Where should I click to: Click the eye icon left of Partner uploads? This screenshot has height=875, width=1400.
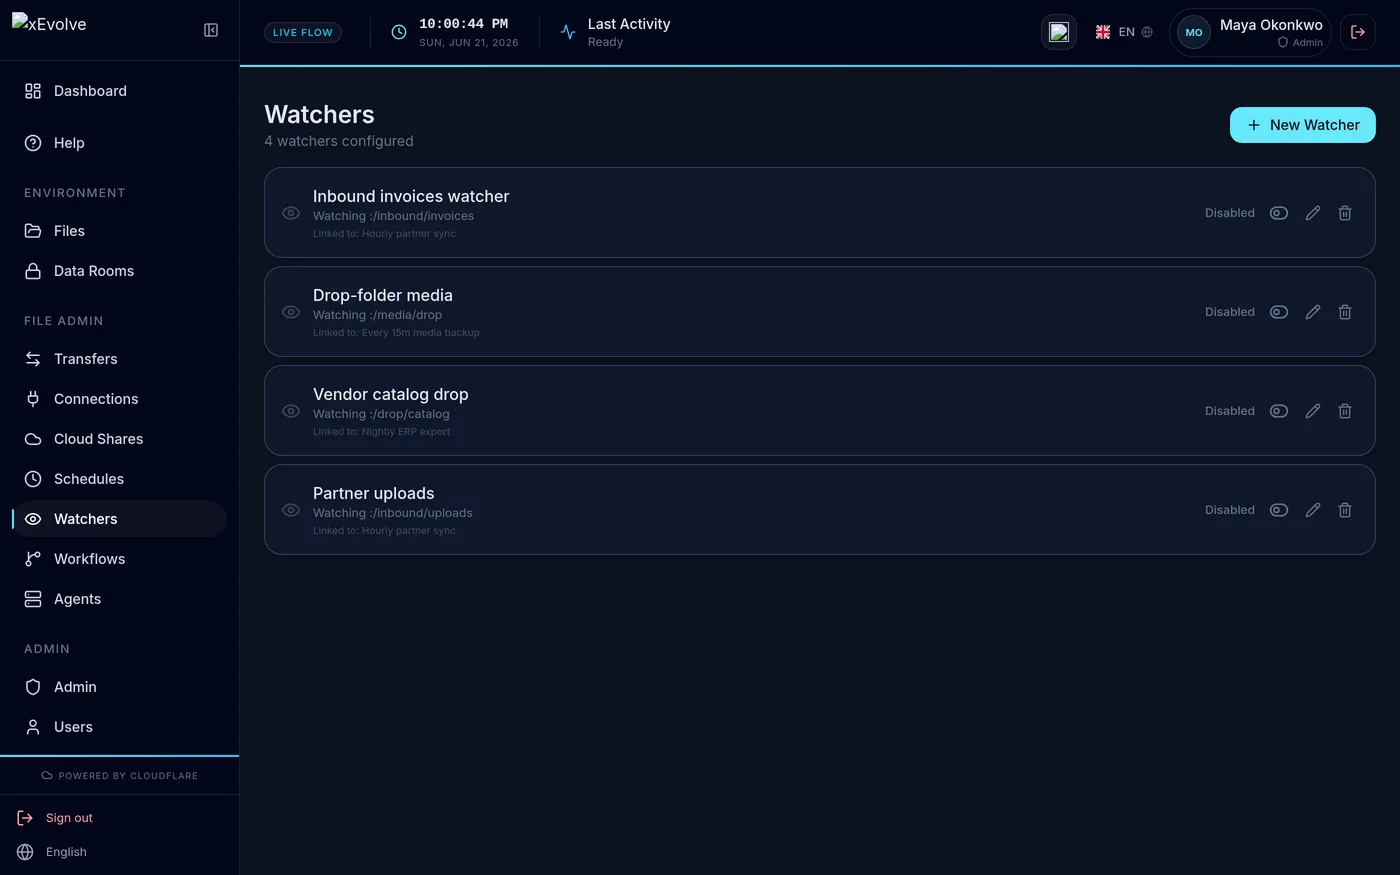[x=291, y=510]
